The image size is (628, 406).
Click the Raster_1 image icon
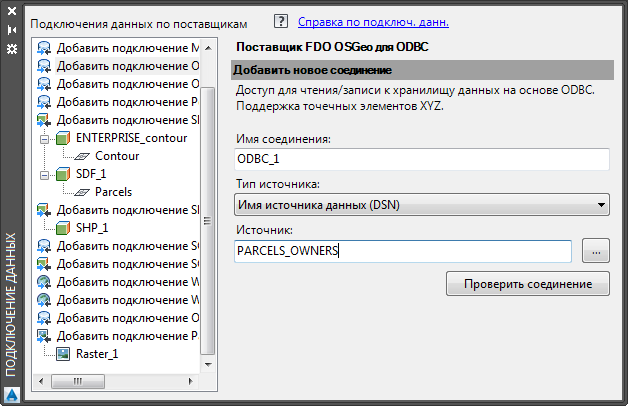64,354
